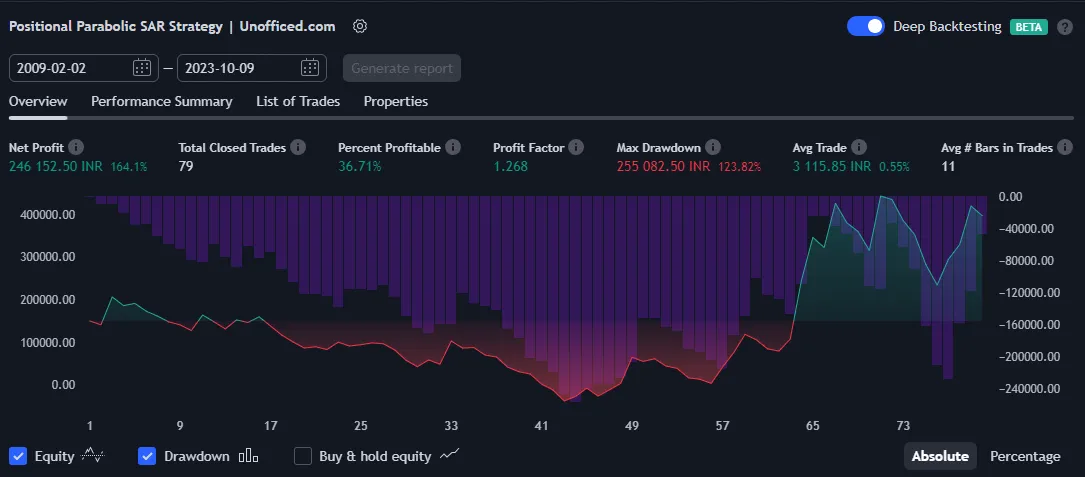
Task: Click the Net Profit info icon
Action: (x=76, y=147)
